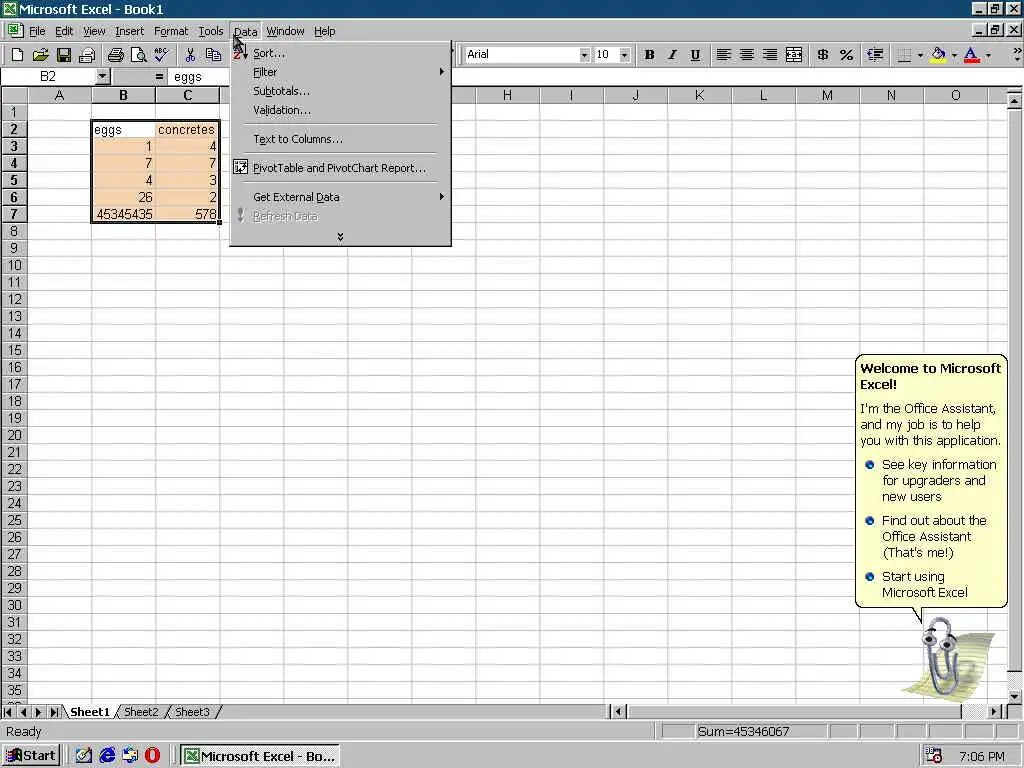
Task: Cut selection with the scissors icon
Action: click(x=190, y=55)
